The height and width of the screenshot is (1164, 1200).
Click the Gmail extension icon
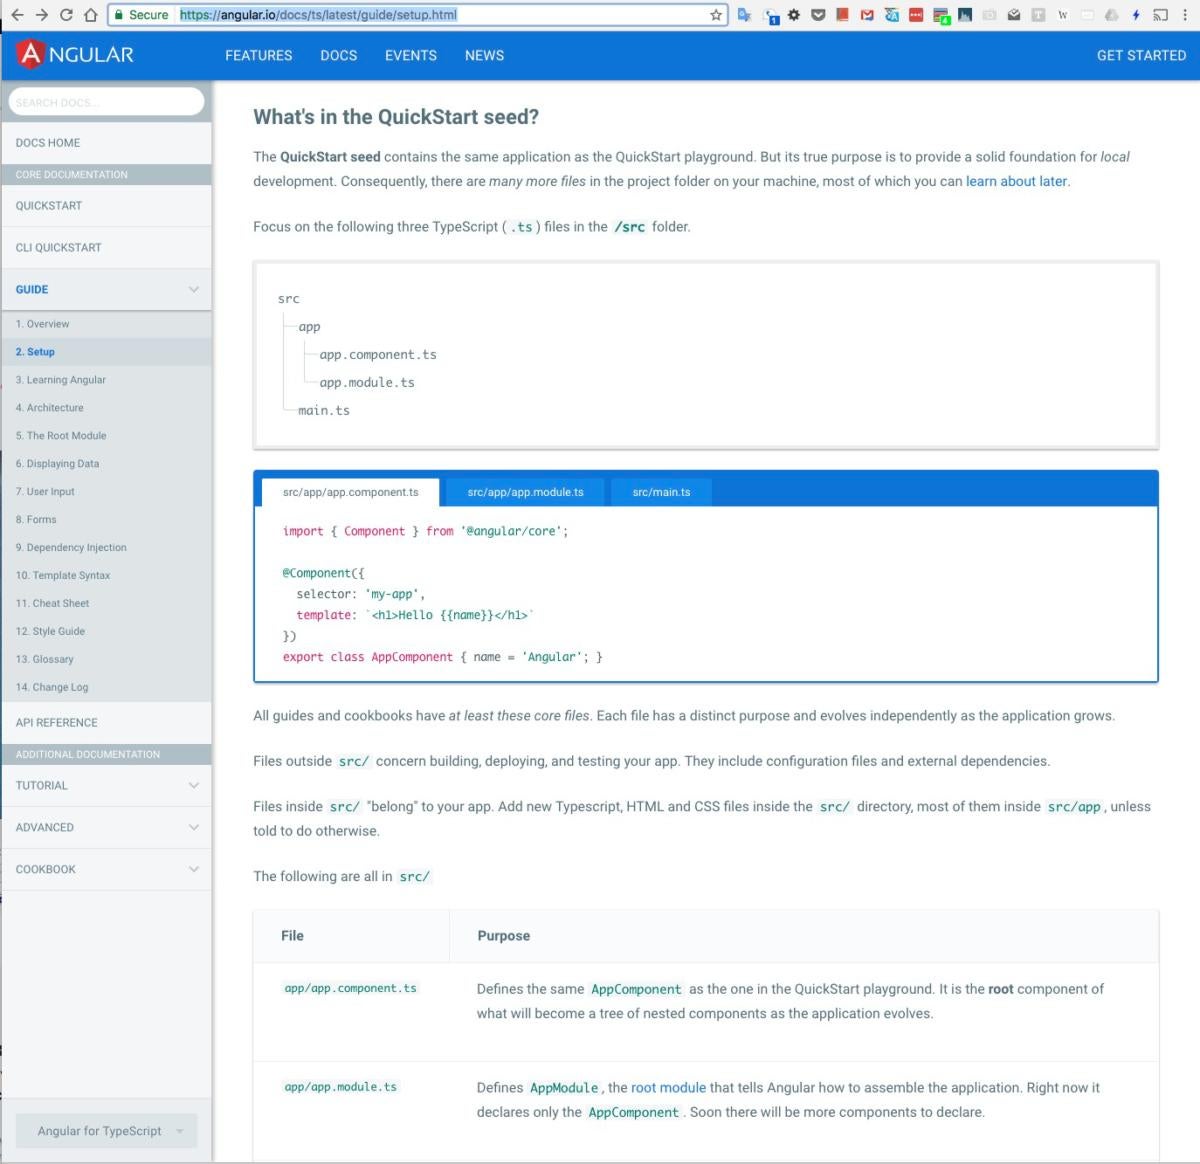click(867, 15)
